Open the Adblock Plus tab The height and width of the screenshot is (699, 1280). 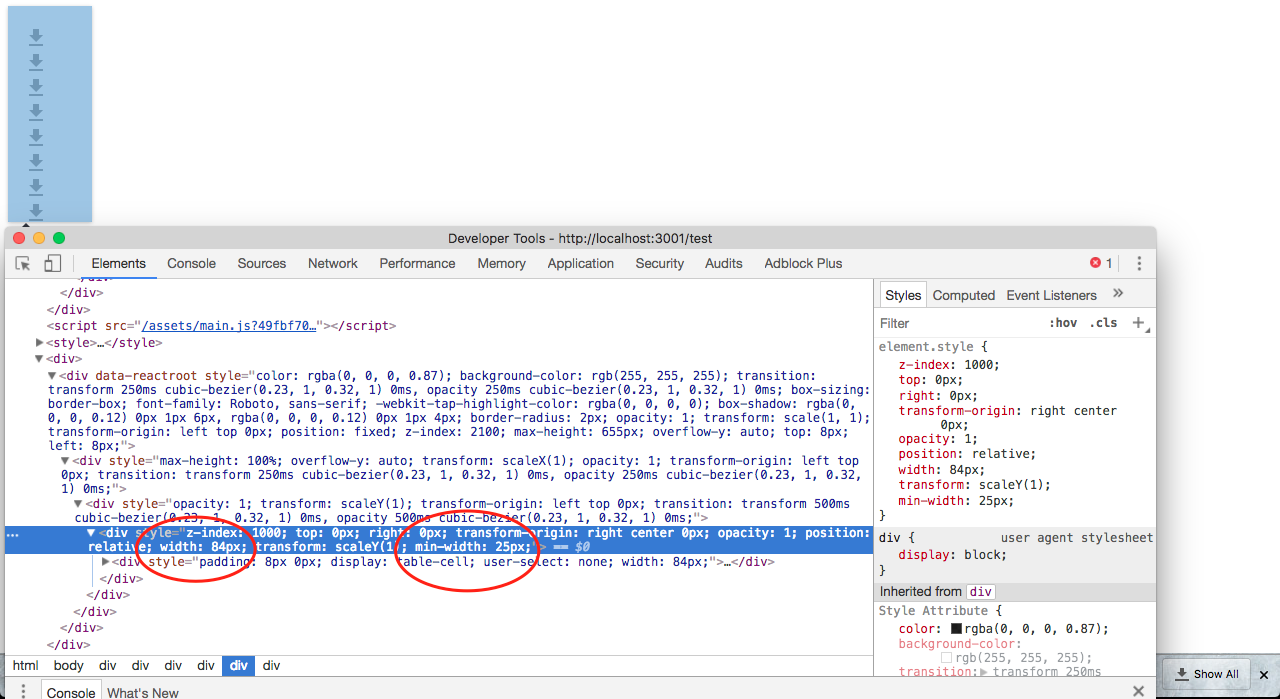click(803, 263)
